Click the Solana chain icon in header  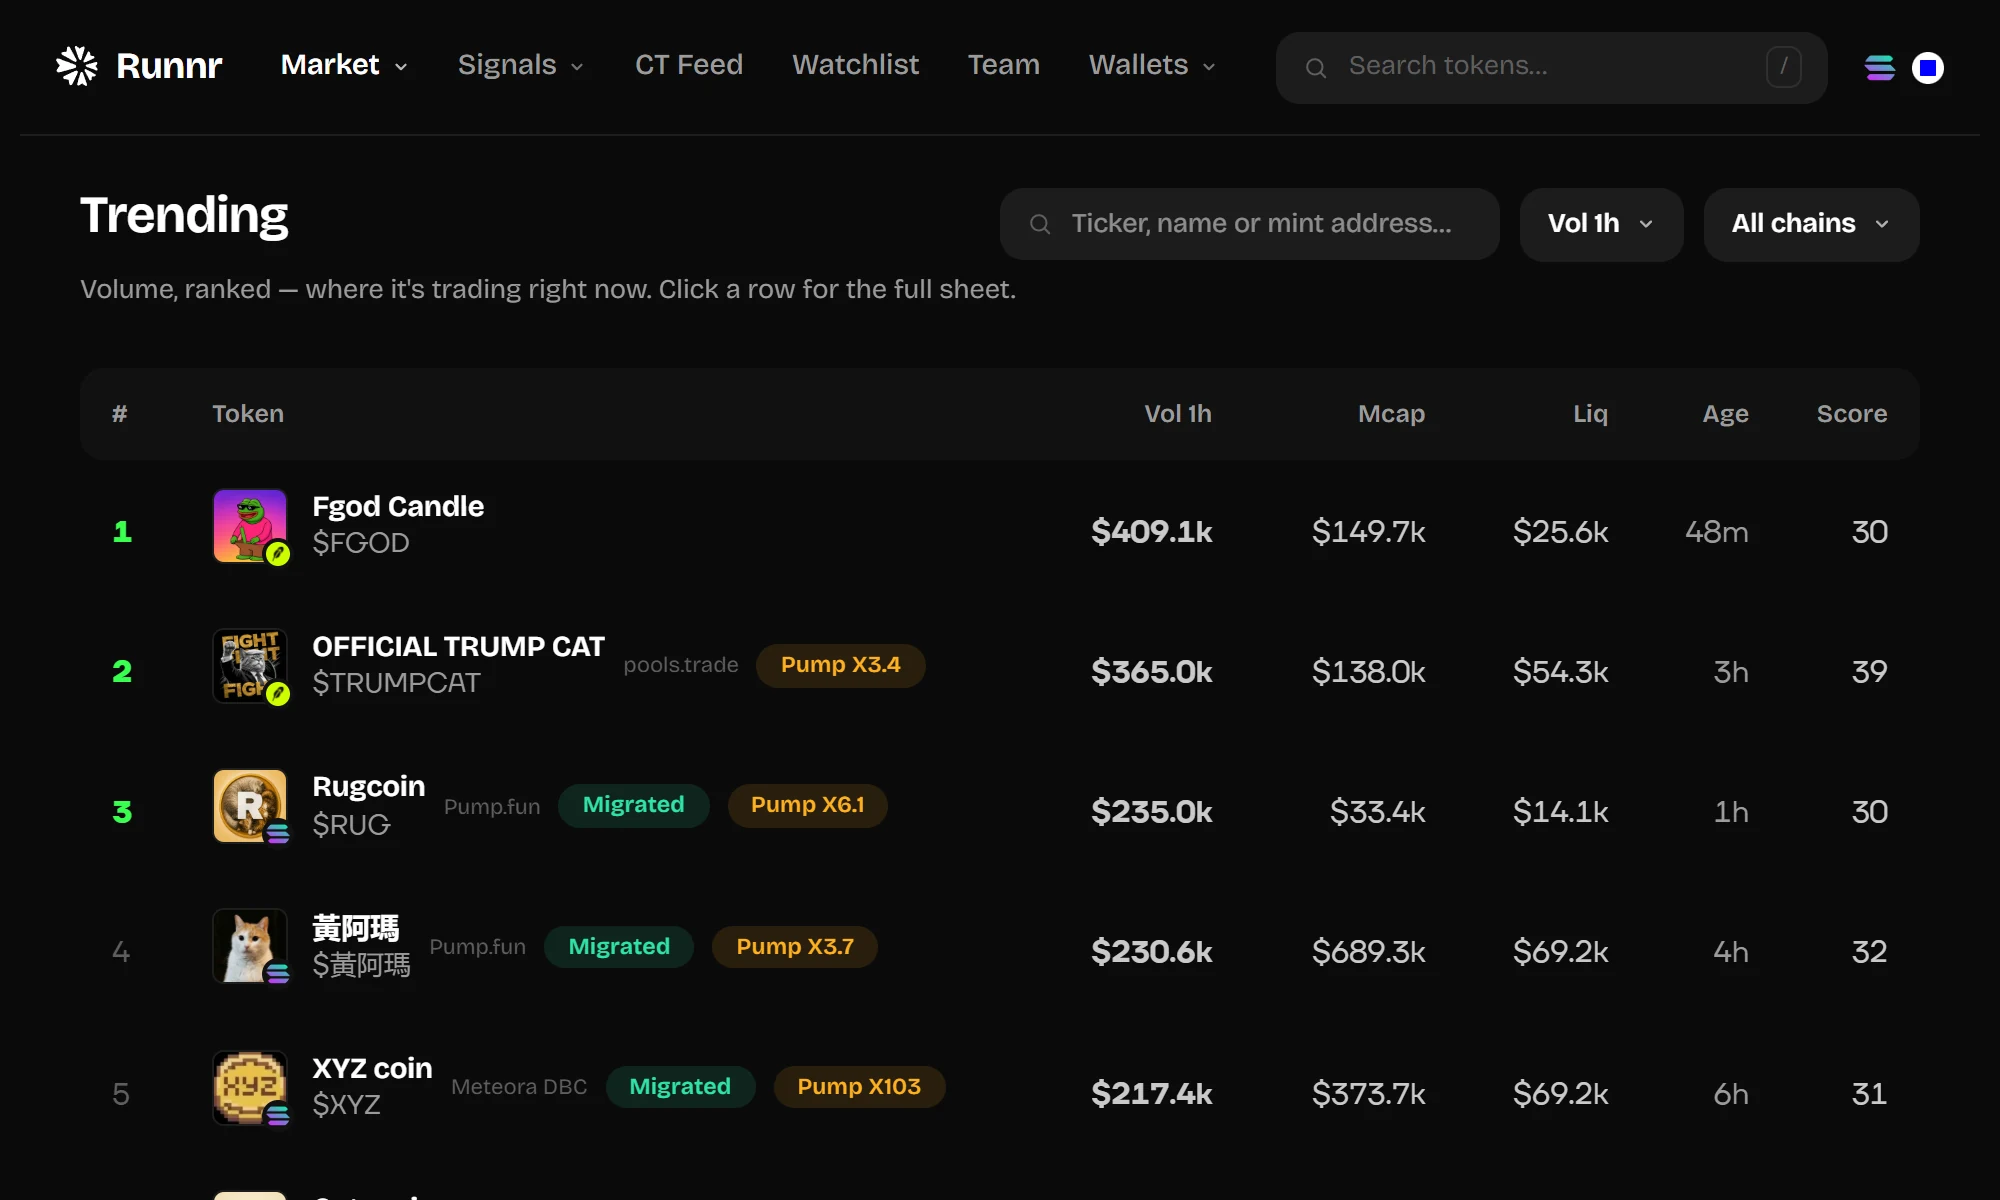point(1880,68)
